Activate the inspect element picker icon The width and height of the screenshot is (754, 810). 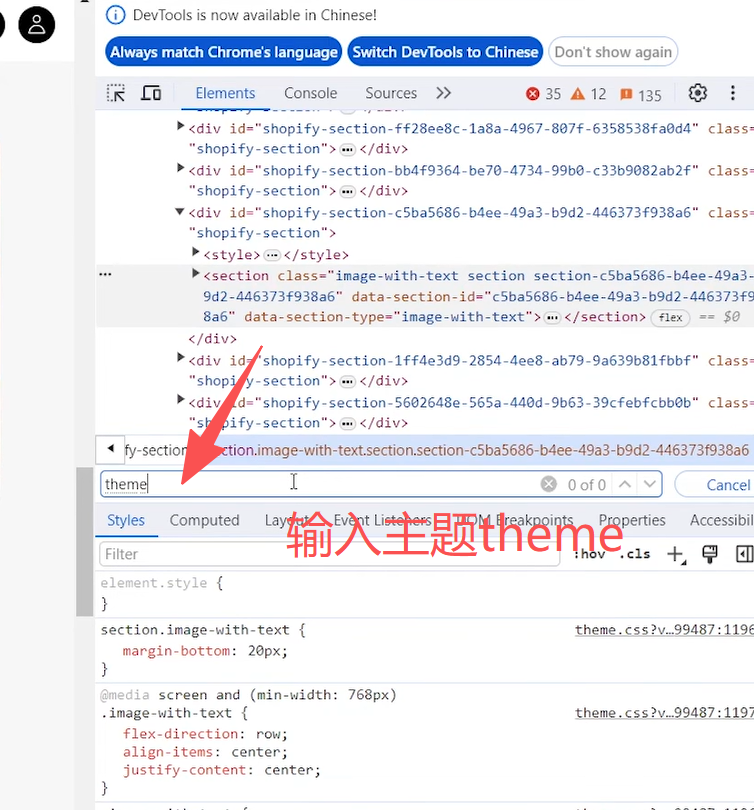116,94
